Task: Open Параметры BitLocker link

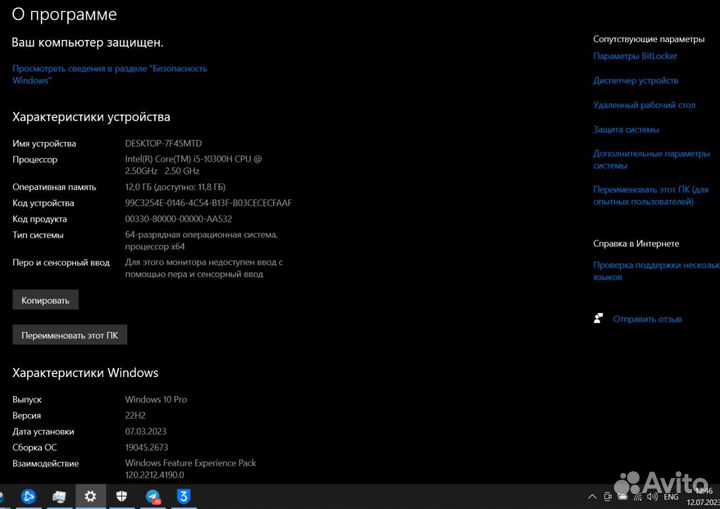Action: tap(635, 56)
